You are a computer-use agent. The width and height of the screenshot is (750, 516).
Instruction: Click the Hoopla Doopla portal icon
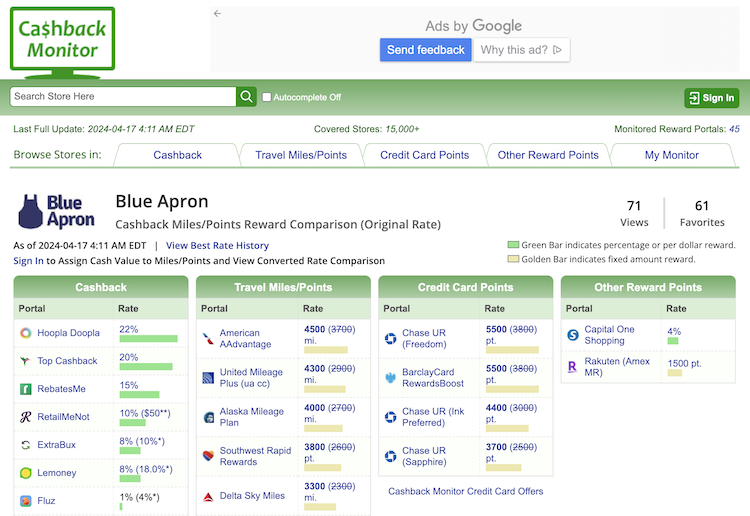[26, 333]
